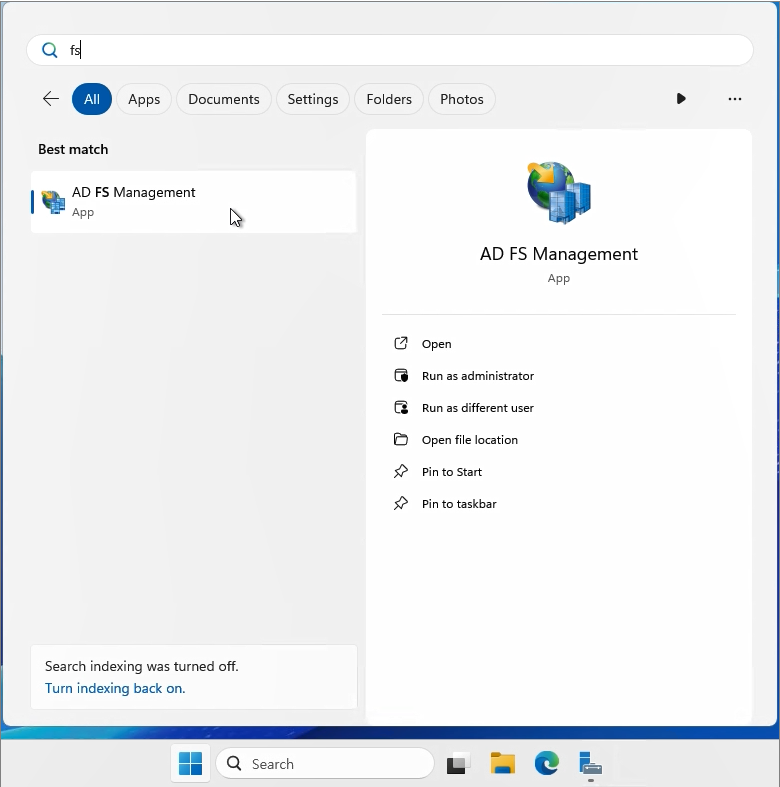This screenshot has width=780, height=787.
Task: Switch to the Settings filter
Action: [x=313, y=99]
